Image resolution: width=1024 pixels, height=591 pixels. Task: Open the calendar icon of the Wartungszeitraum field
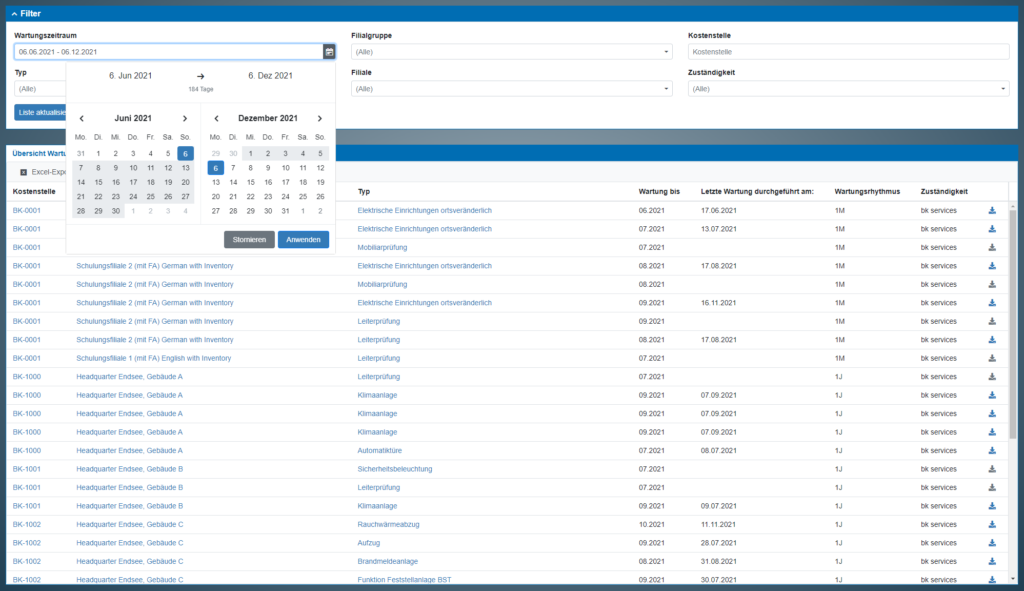329,52
